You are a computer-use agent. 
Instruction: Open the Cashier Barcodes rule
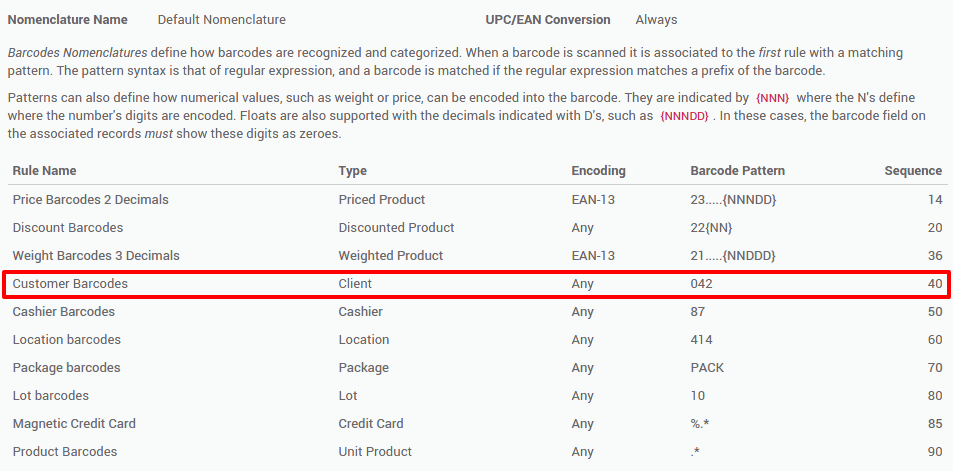(x=477, y=311)
